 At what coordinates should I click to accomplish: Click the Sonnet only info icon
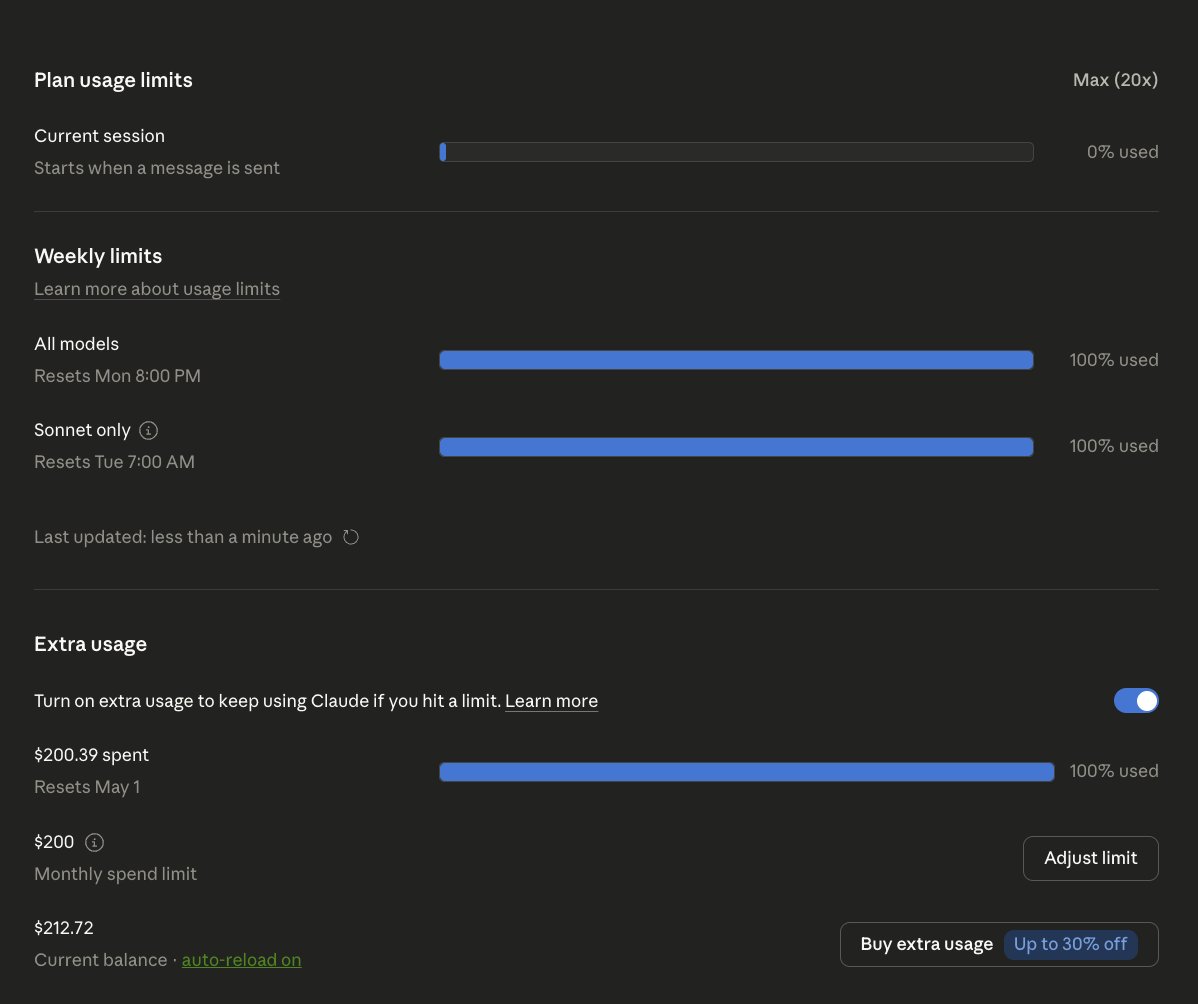[x=148, y=430]
